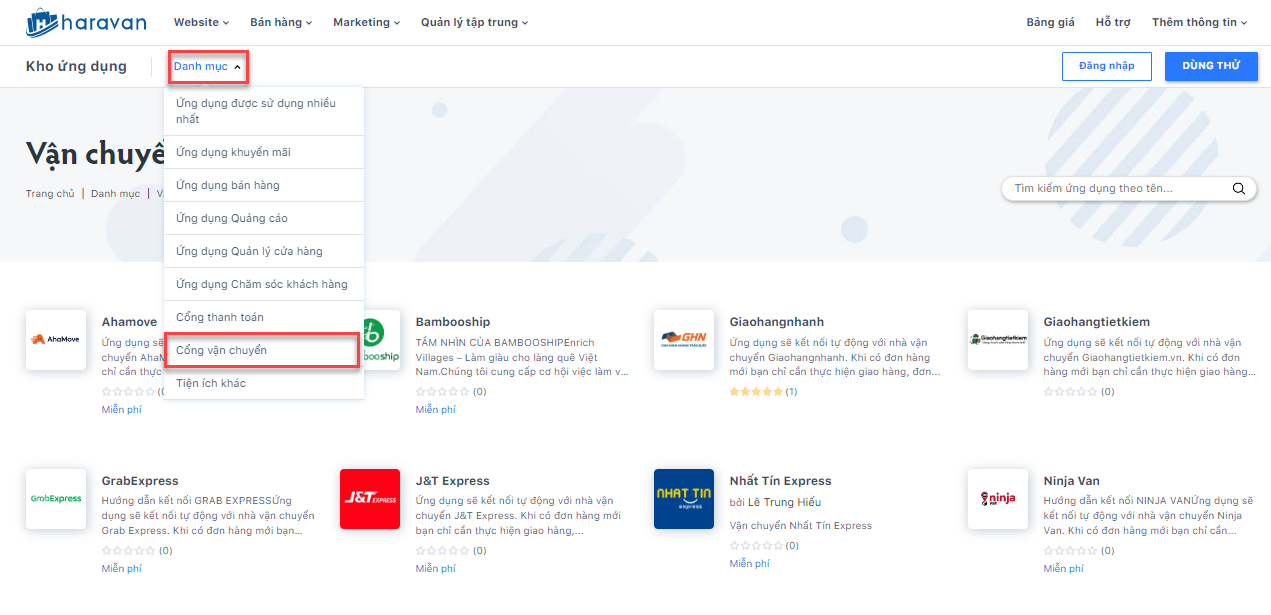
Task: Collapse the Danh mục category dropdown
Action: click(207, 67)
